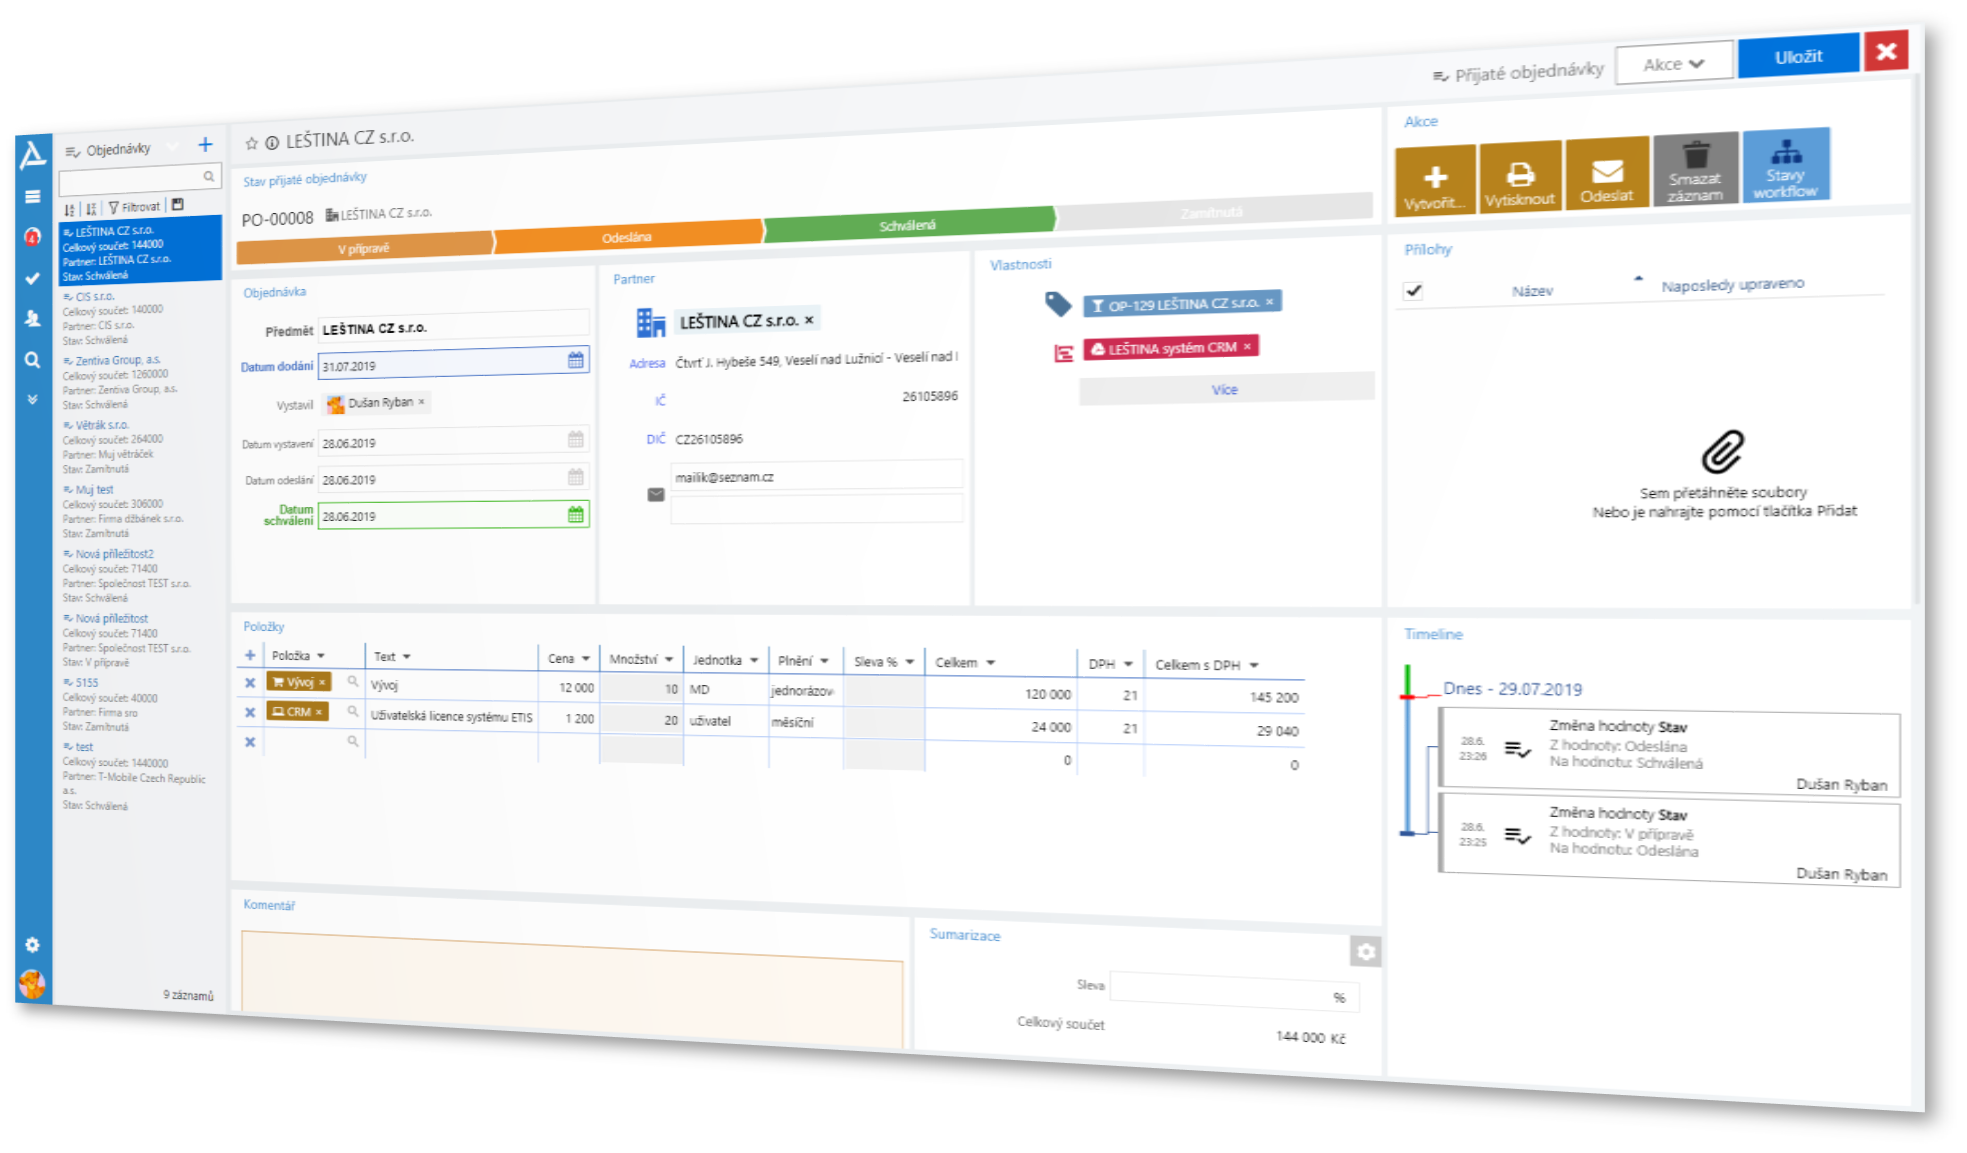This screenshot has width=1967, height=1153.
Task: Open Množství column dropdown
Action: 669,660
